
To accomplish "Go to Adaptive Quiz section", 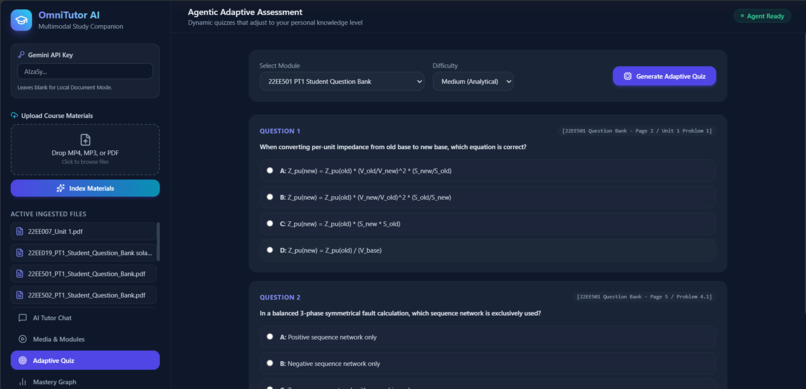I will pyautogui.click(x=85, y=361).
